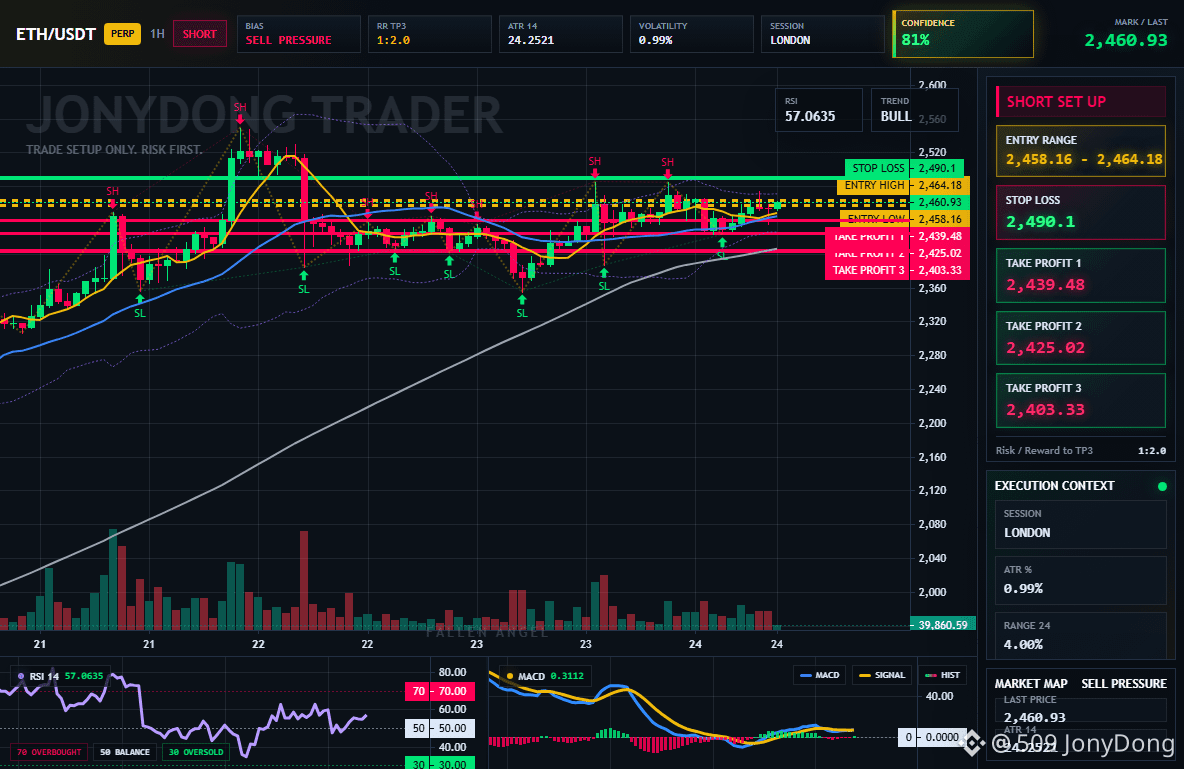Viewport: 1184px width, 769px height.
Task: Click the TAKE PROFIT 1 panel box
Action: [1081, 276]
